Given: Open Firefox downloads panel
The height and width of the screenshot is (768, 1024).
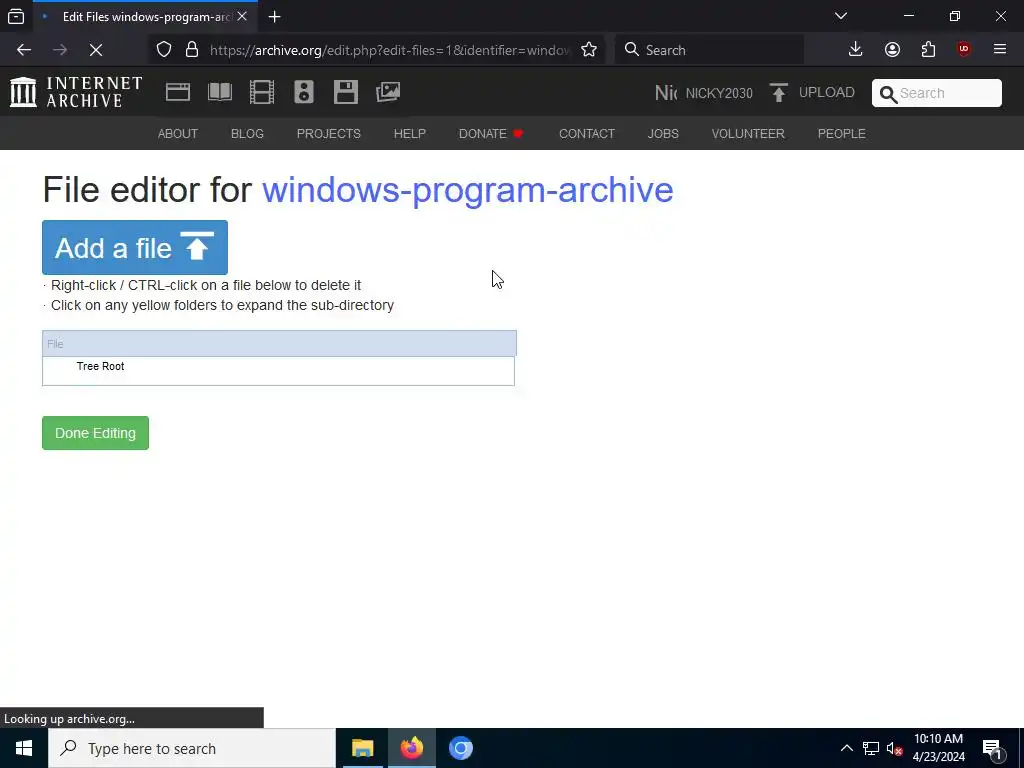Looking at the screenshot, I should tap(856, 50).
